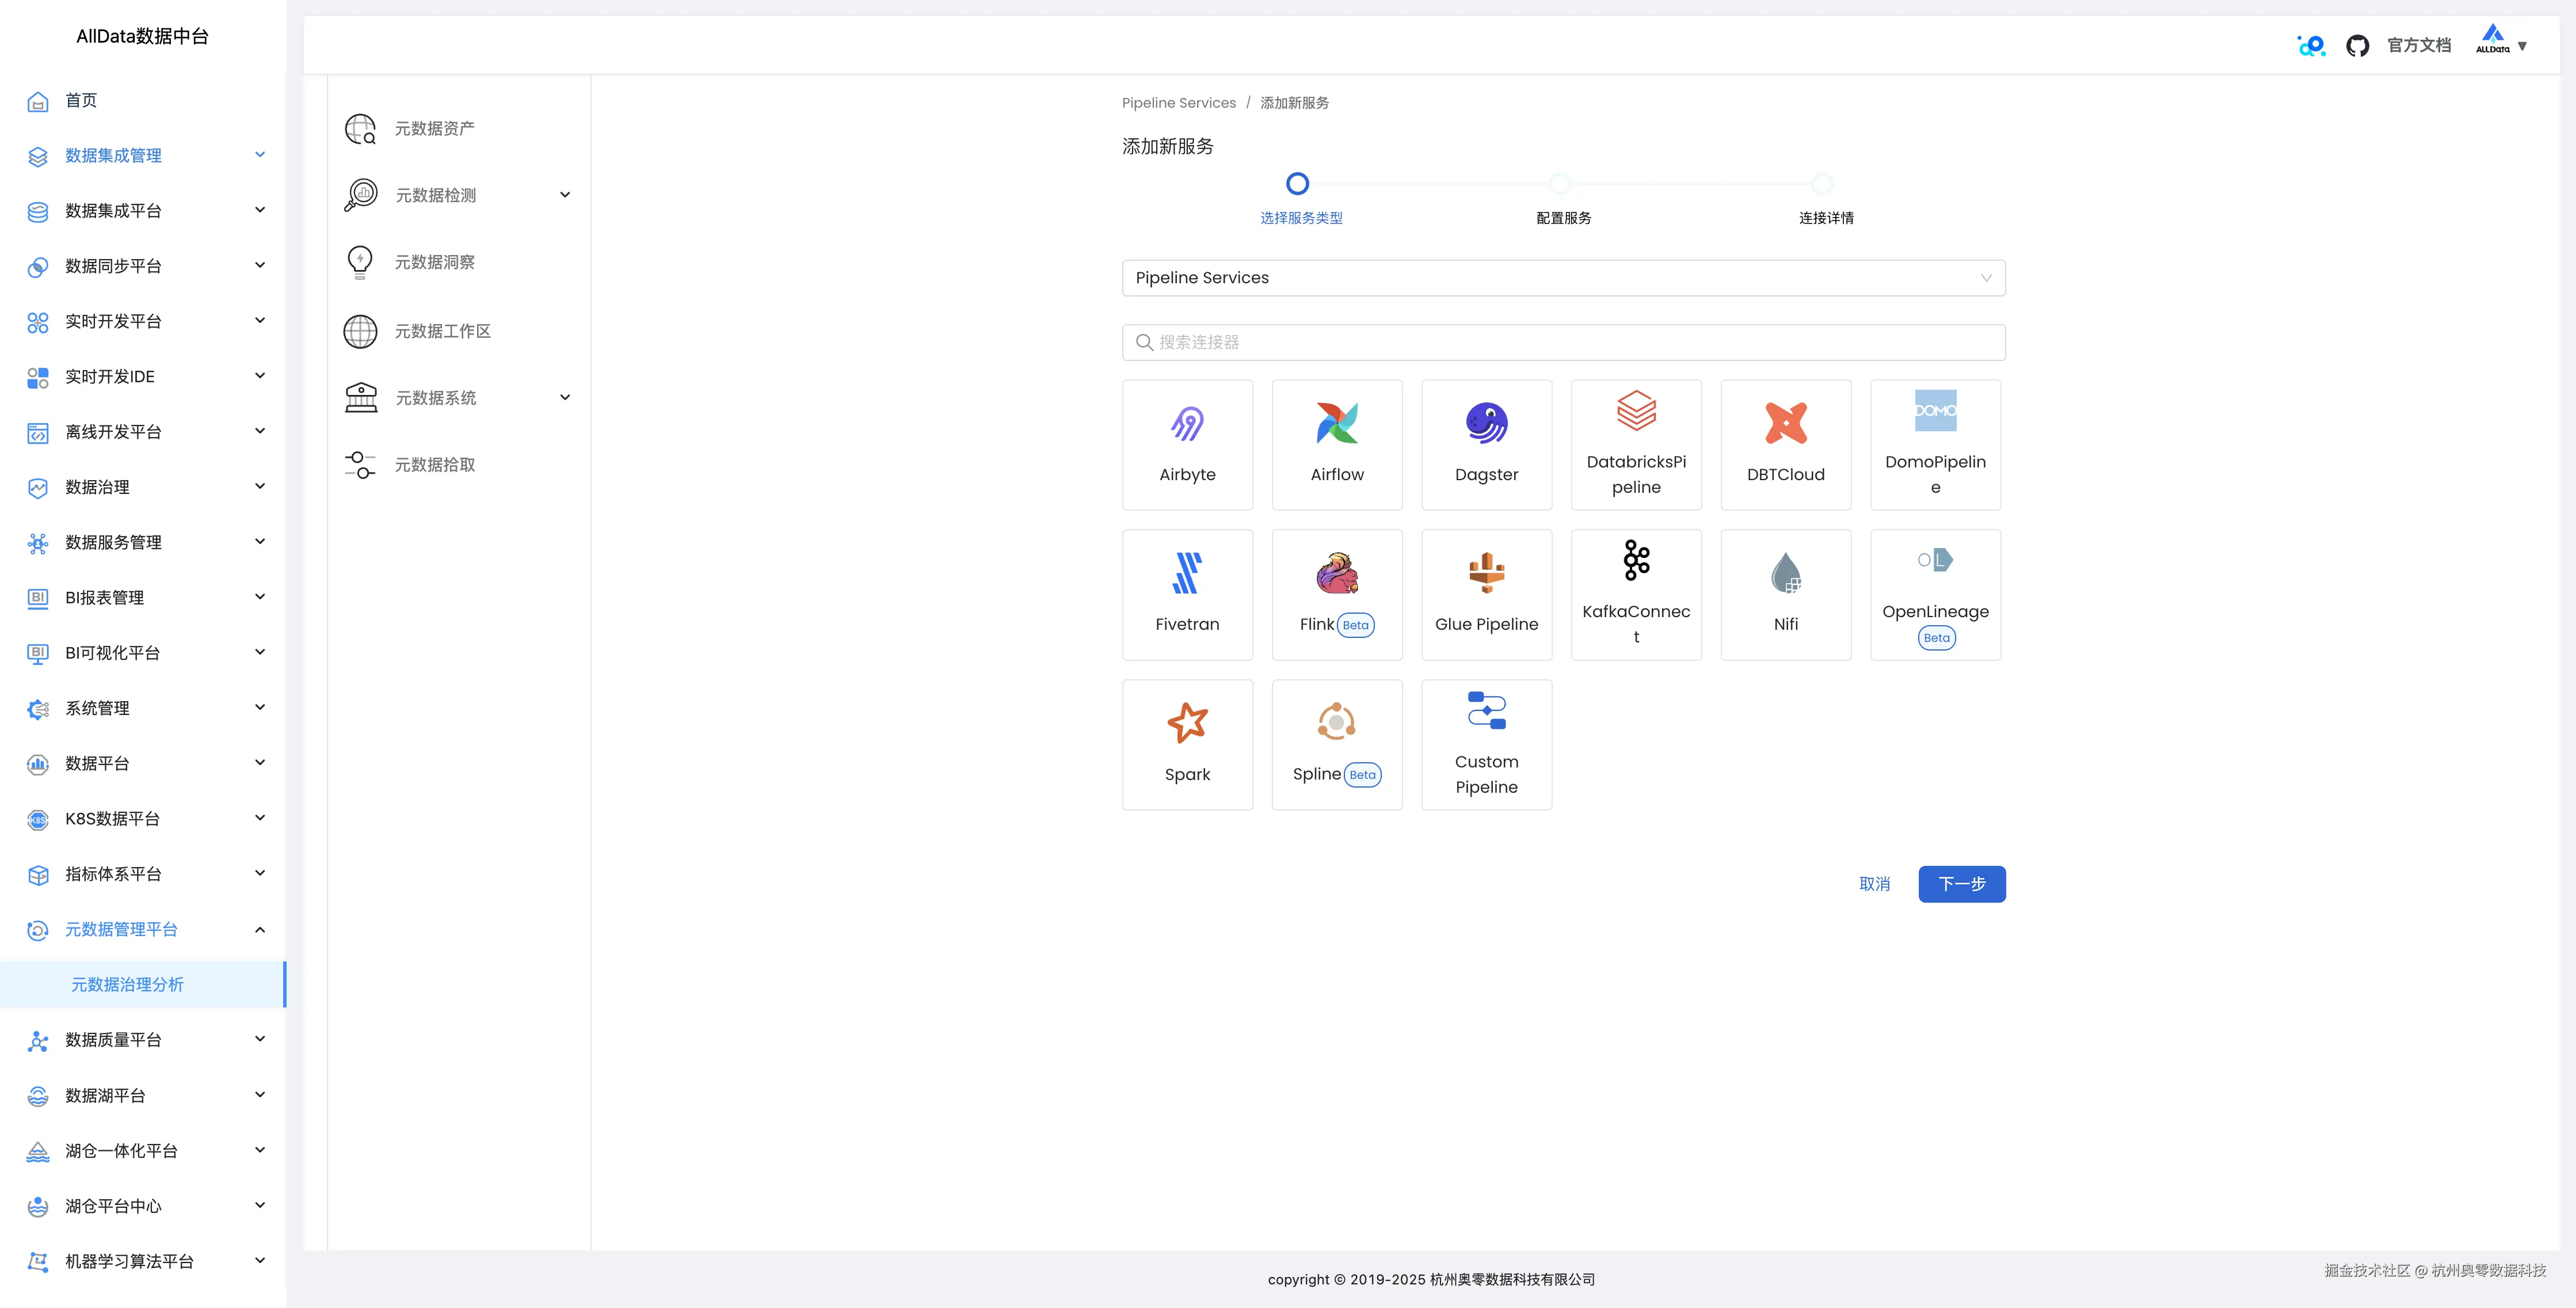Click the 取消 link
Screen dimensions: 2576x1308
click(x=1874, y=884)
